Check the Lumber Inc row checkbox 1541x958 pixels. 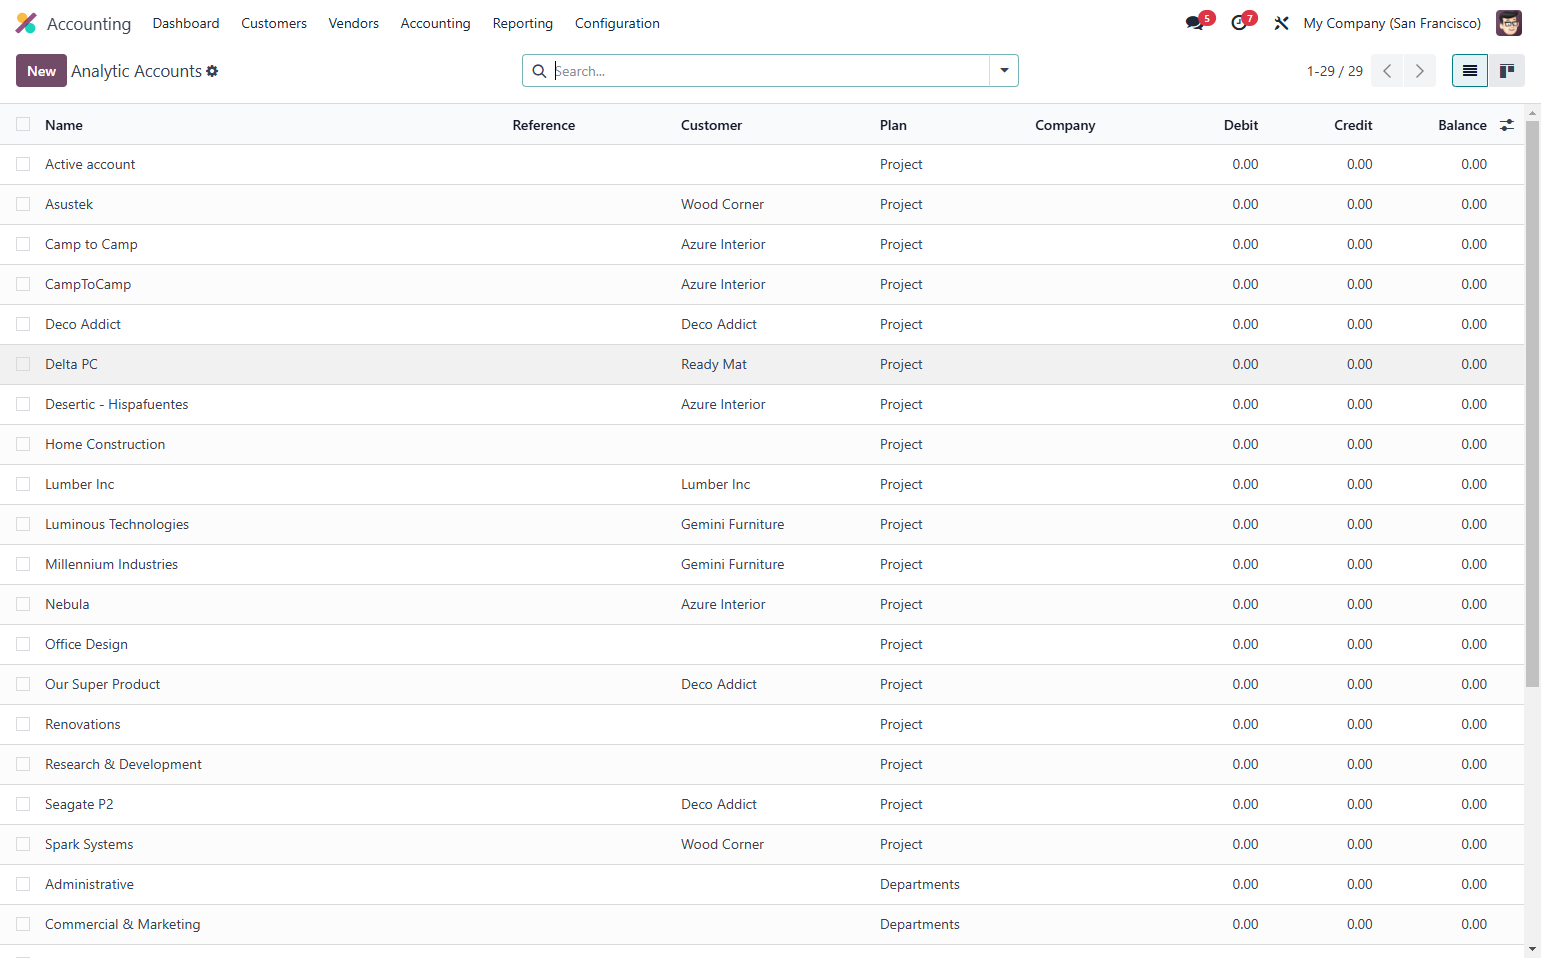click(x=23, y=484)
